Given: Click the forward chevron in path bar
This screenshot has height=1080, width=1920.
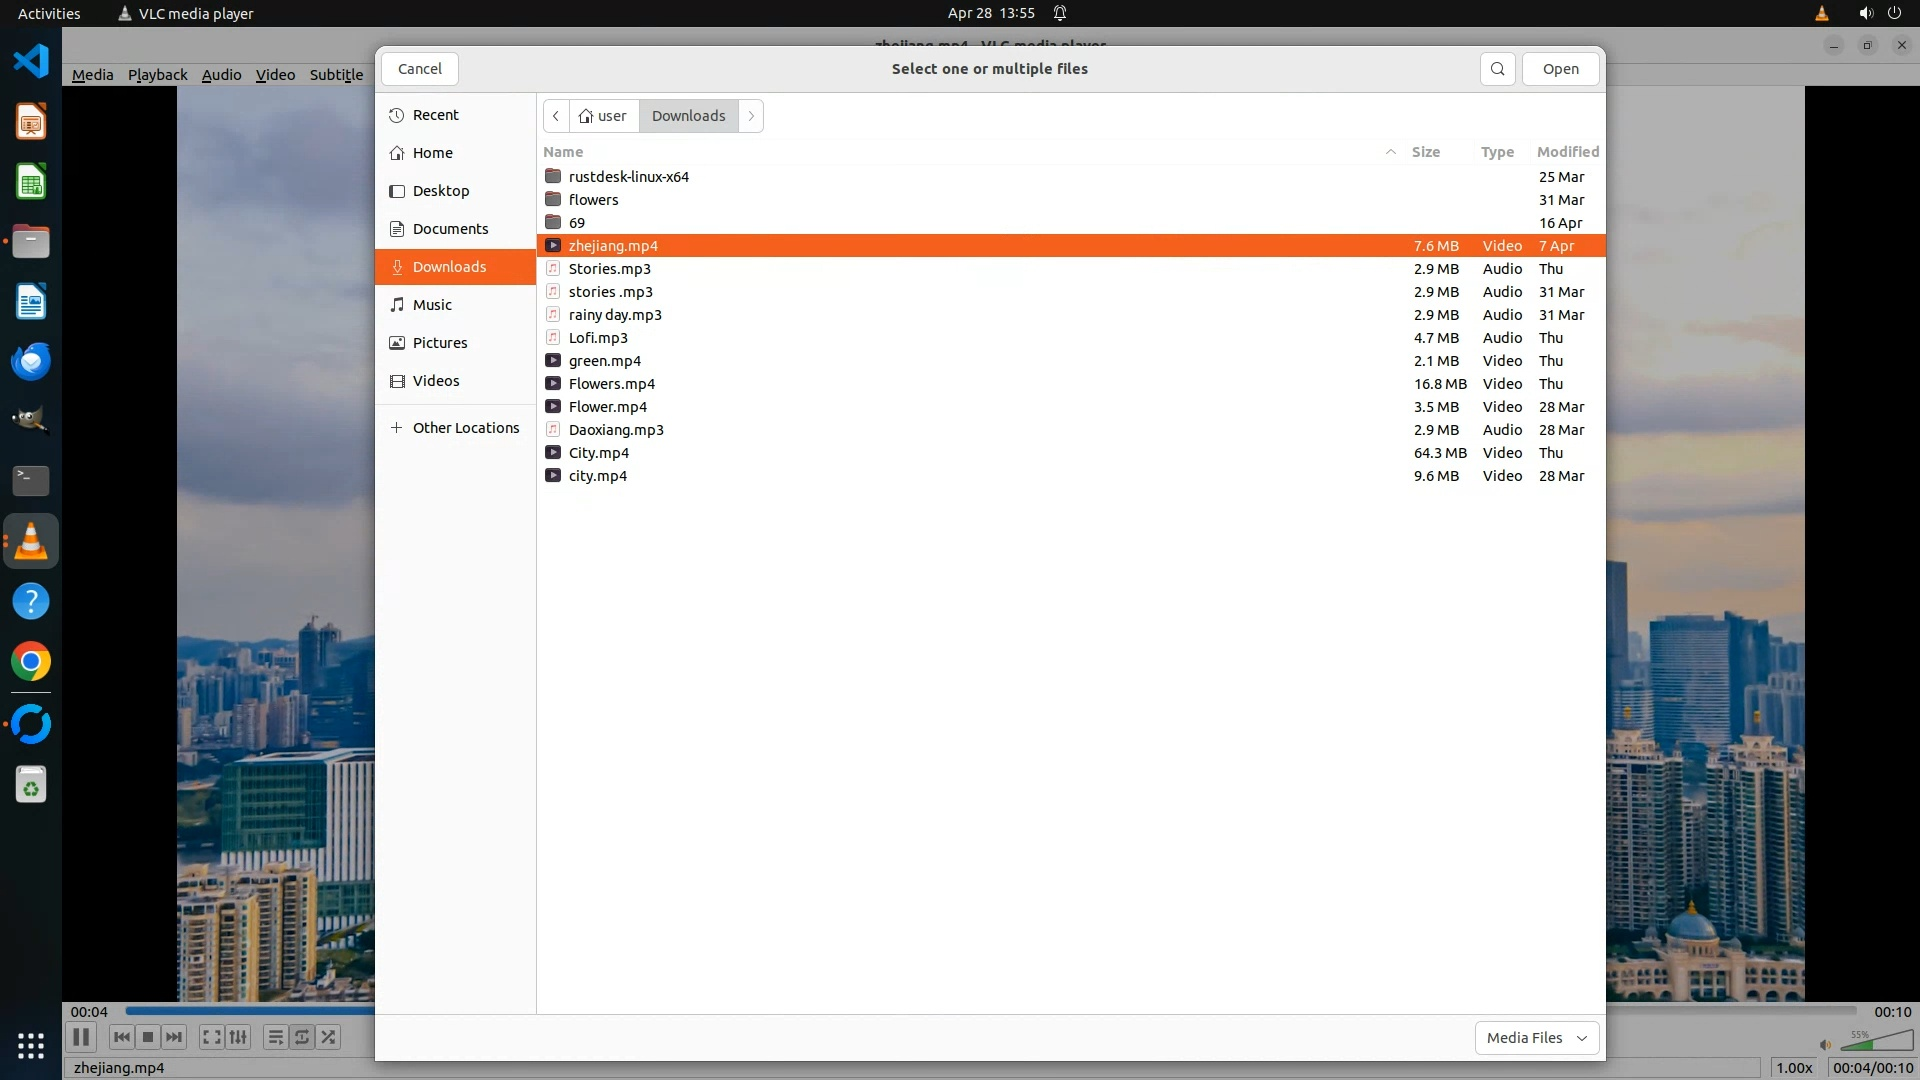Looking at the screenshot, I should 751,116.
